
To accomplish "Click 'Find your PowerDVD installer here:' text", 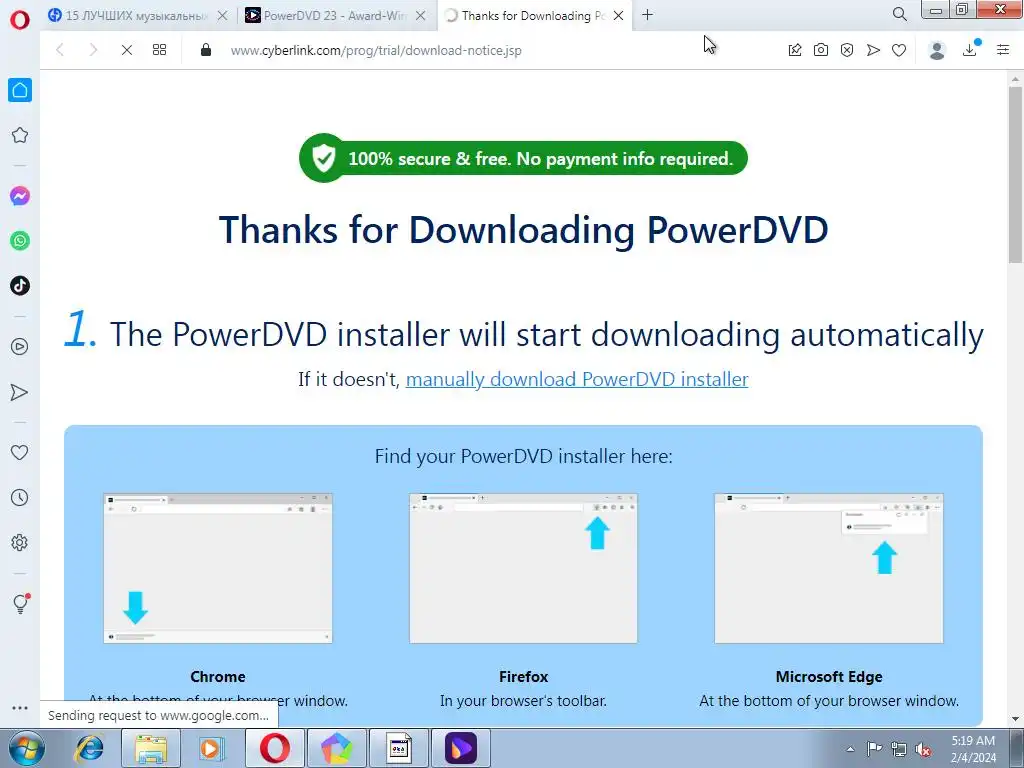I will coord(523,456).
